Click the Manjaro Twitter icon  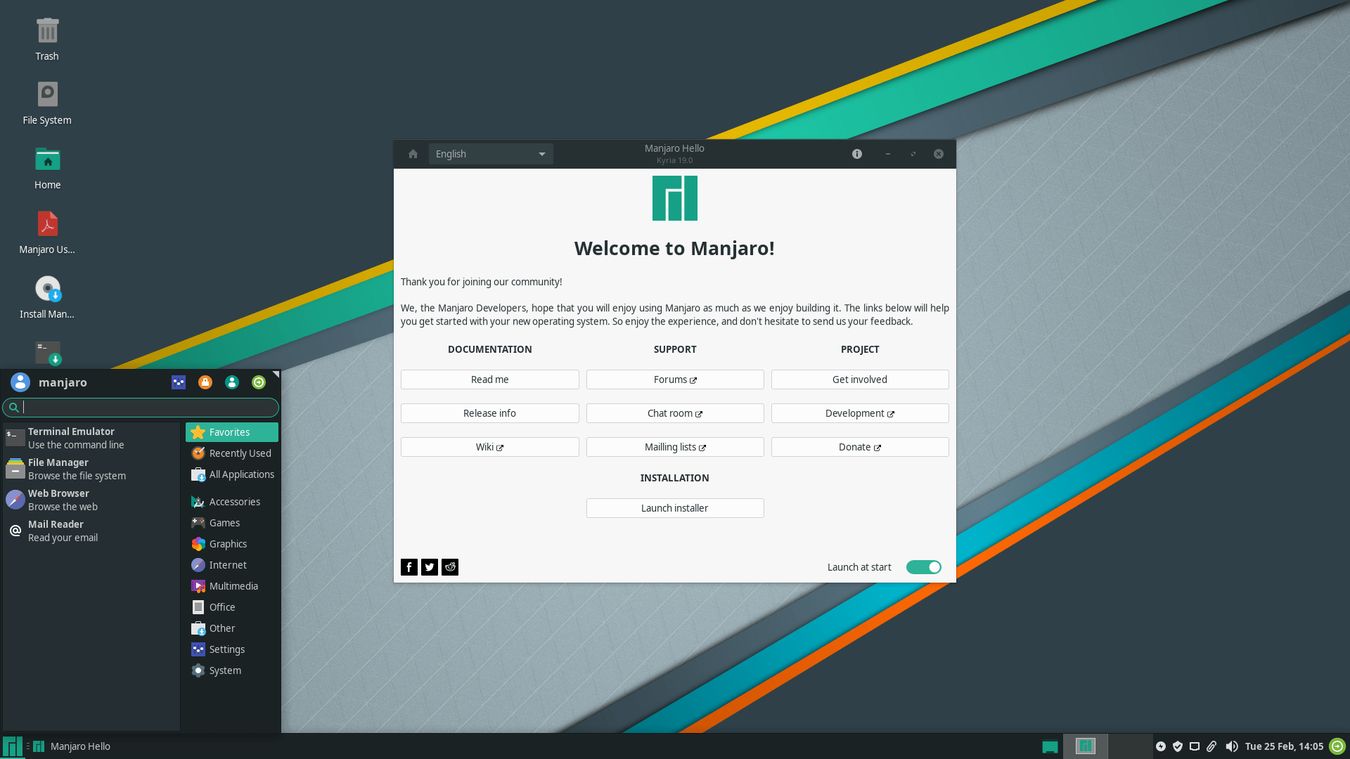pyautogui.click(x=429, y=567)
